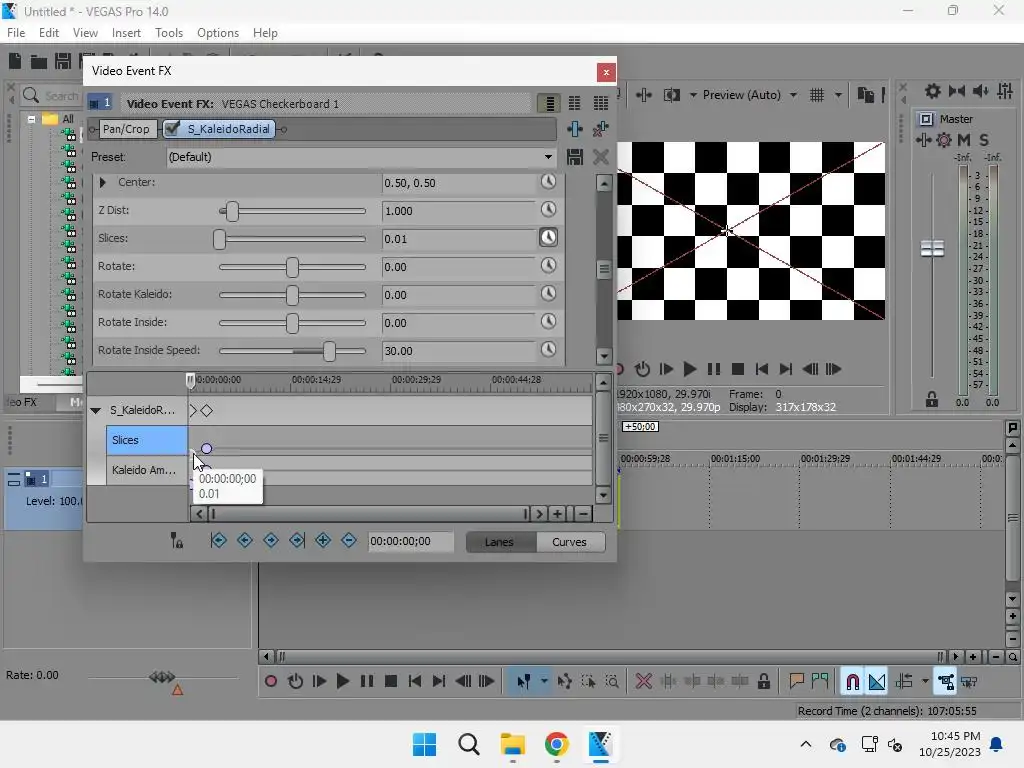Open Master bus settings gear

(x=933, y=91)
